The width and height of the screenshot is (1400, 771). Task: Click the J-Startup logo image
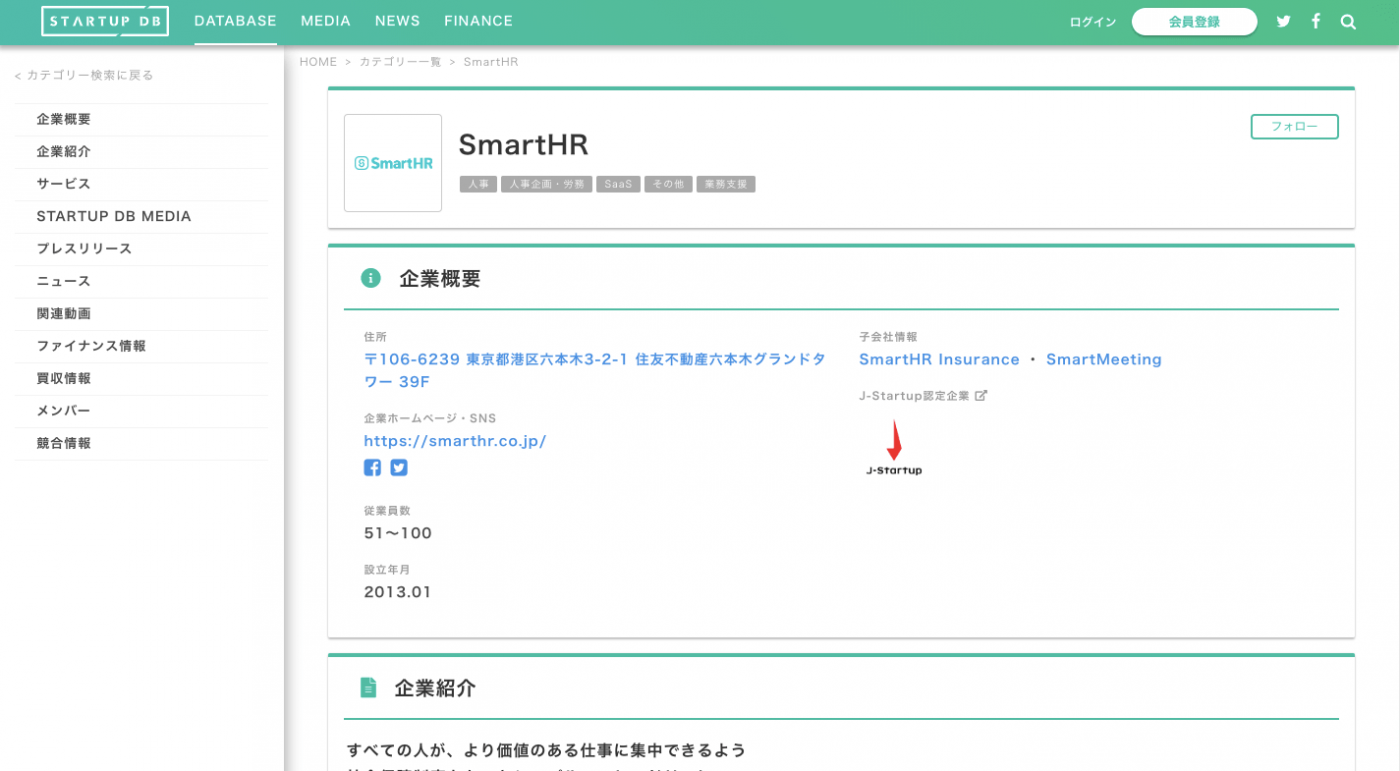[894, 447]
